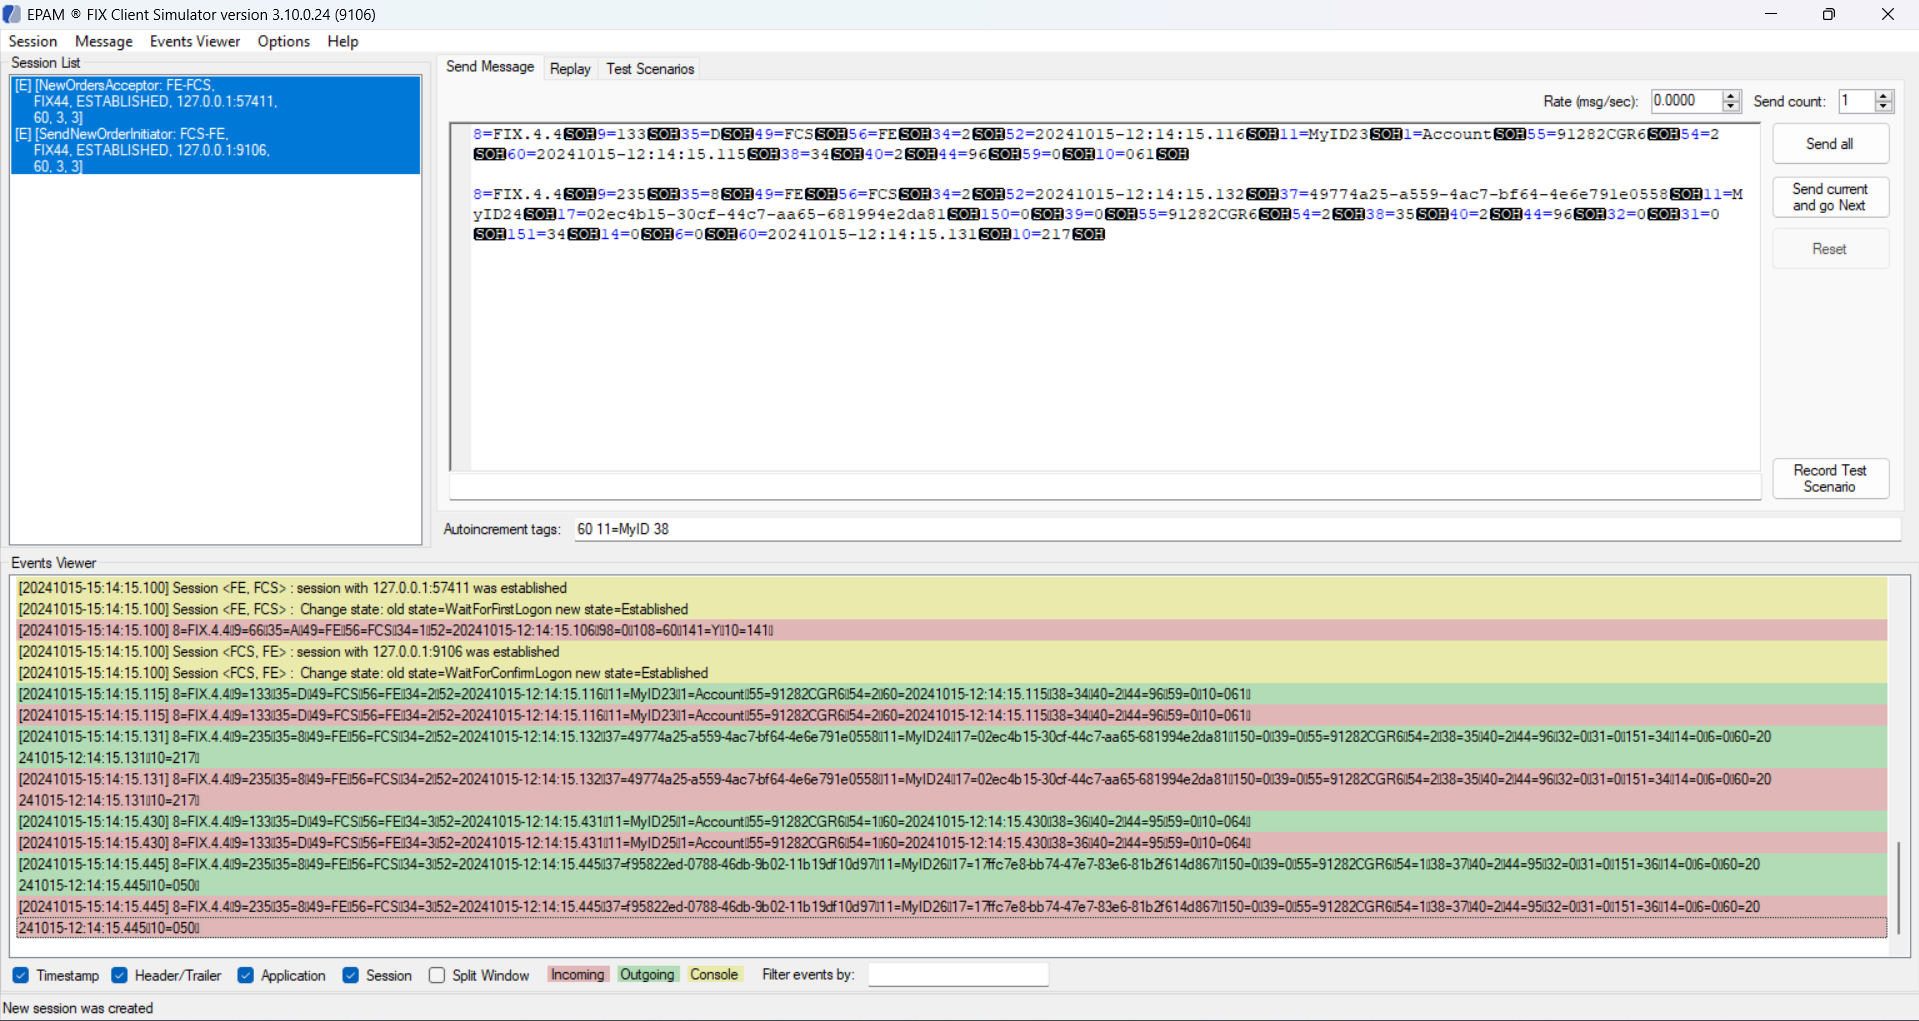Select the 57411 session established event
Image resolution: width=1919 pixels, height=1021 pixels.
[950, 588]
